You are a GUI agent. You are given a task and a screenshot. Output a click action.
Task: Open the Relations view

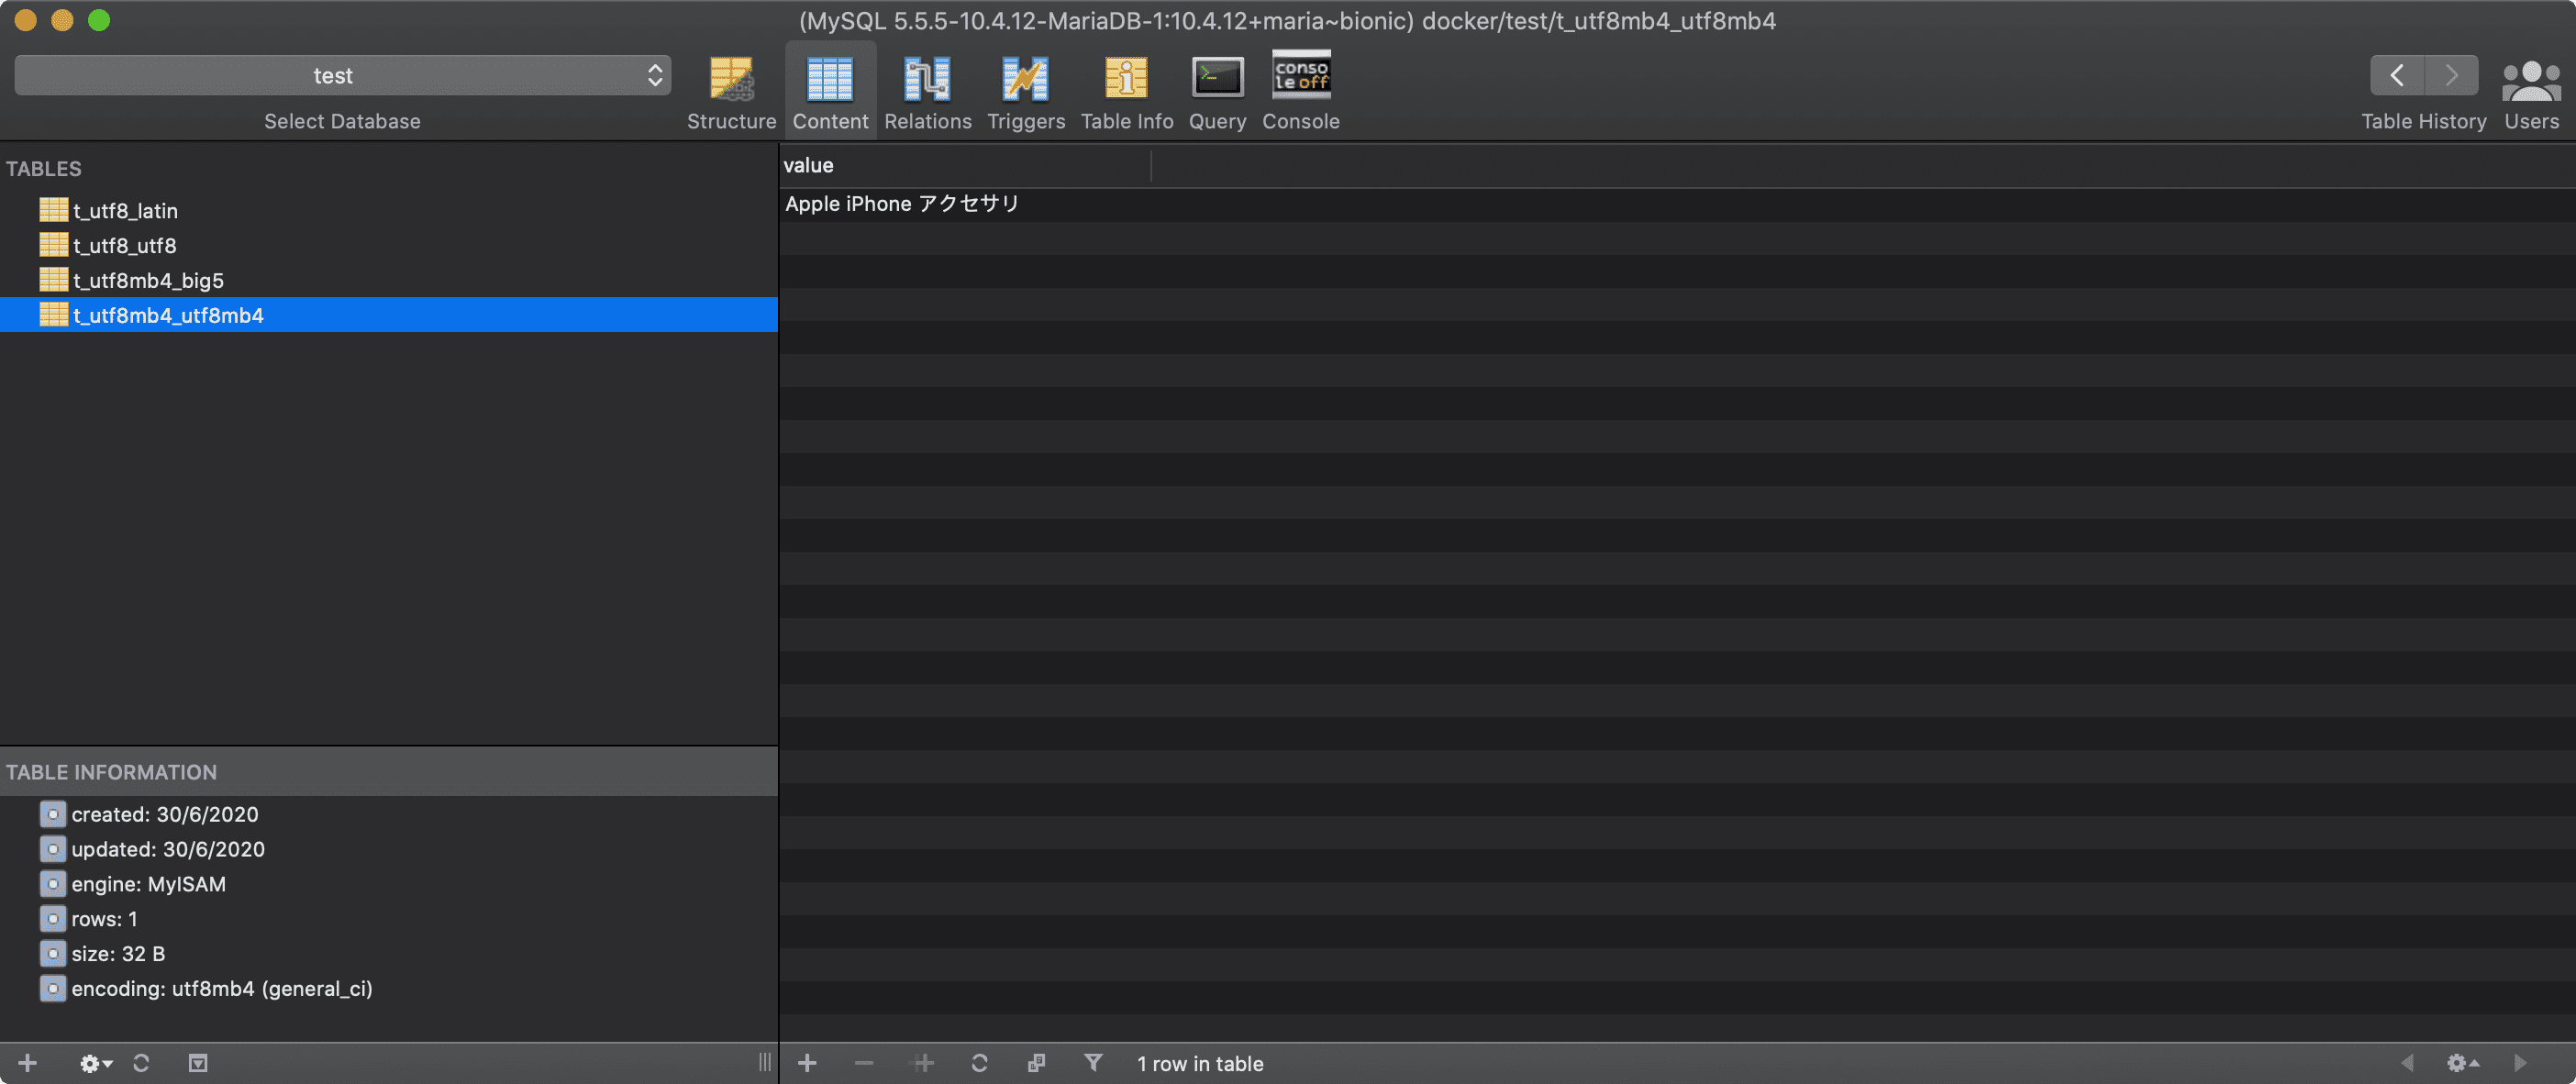(927, 92)
